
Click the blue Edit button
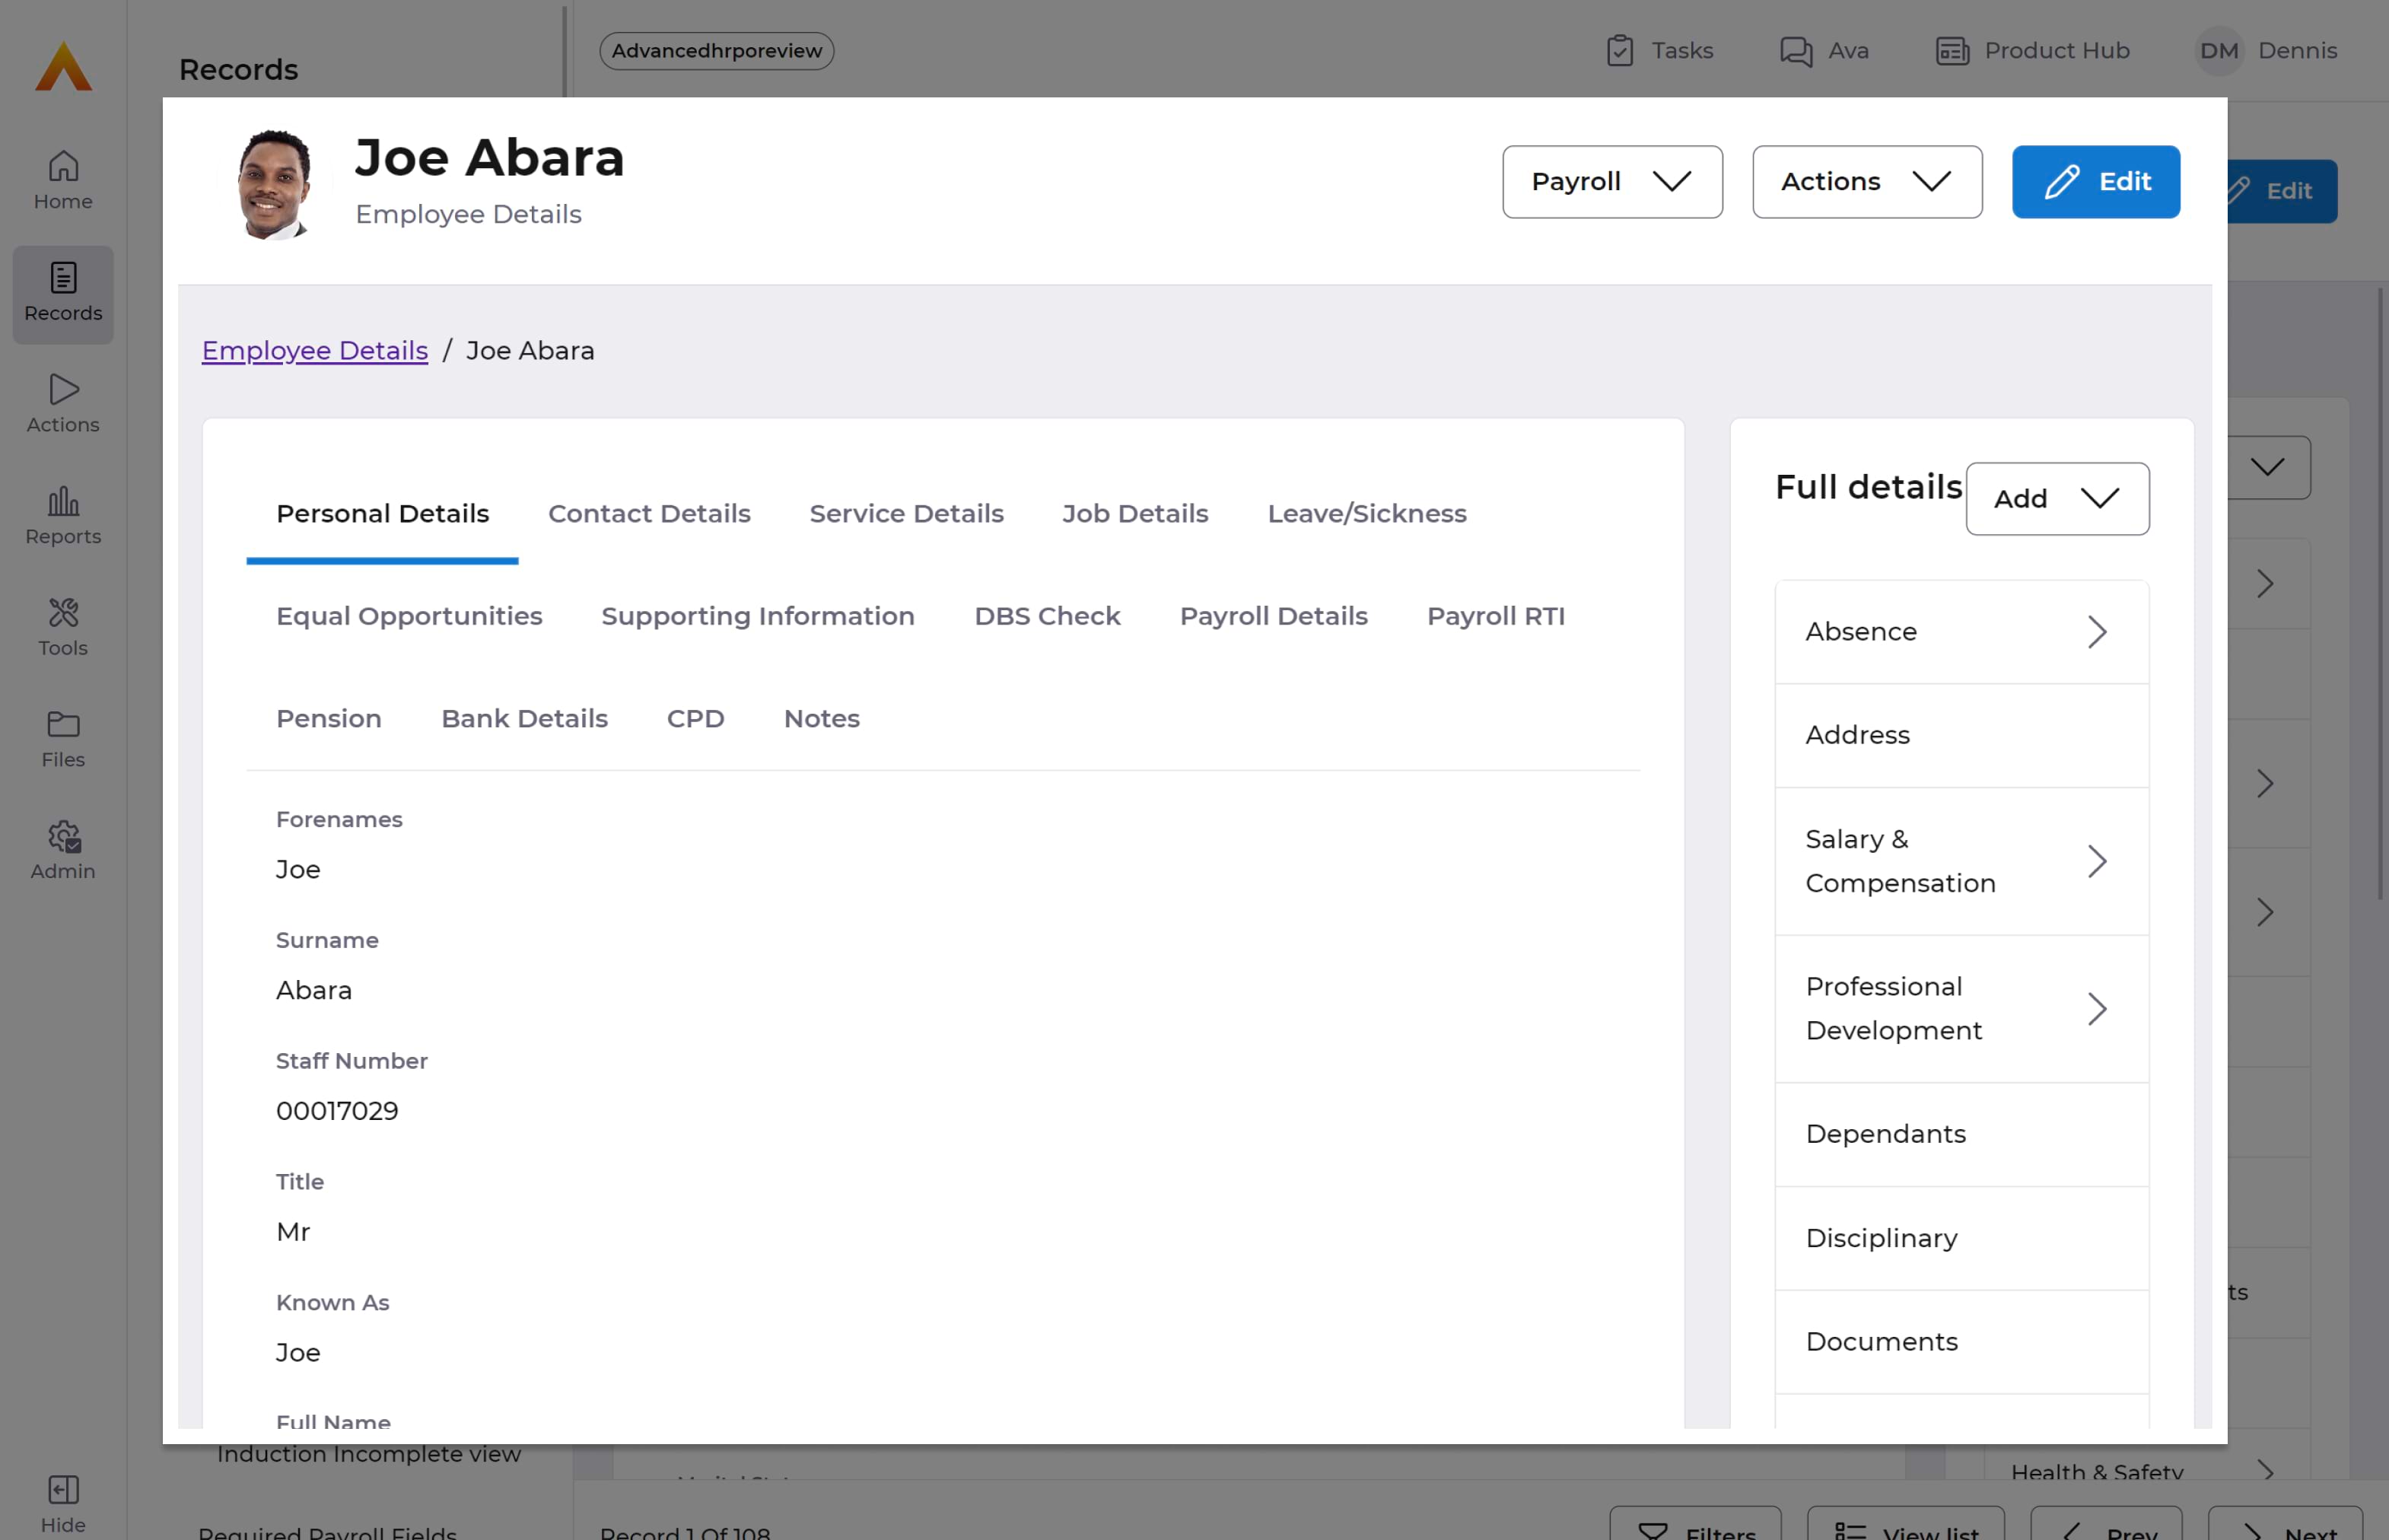(x=2095, y=181)
